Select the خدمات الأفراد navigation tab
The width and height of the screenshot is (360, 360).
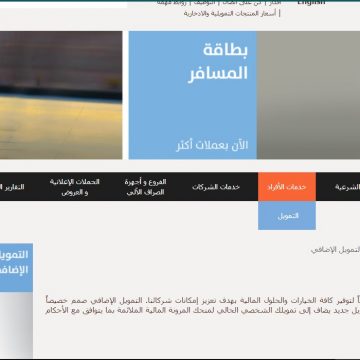coord(287,187)
